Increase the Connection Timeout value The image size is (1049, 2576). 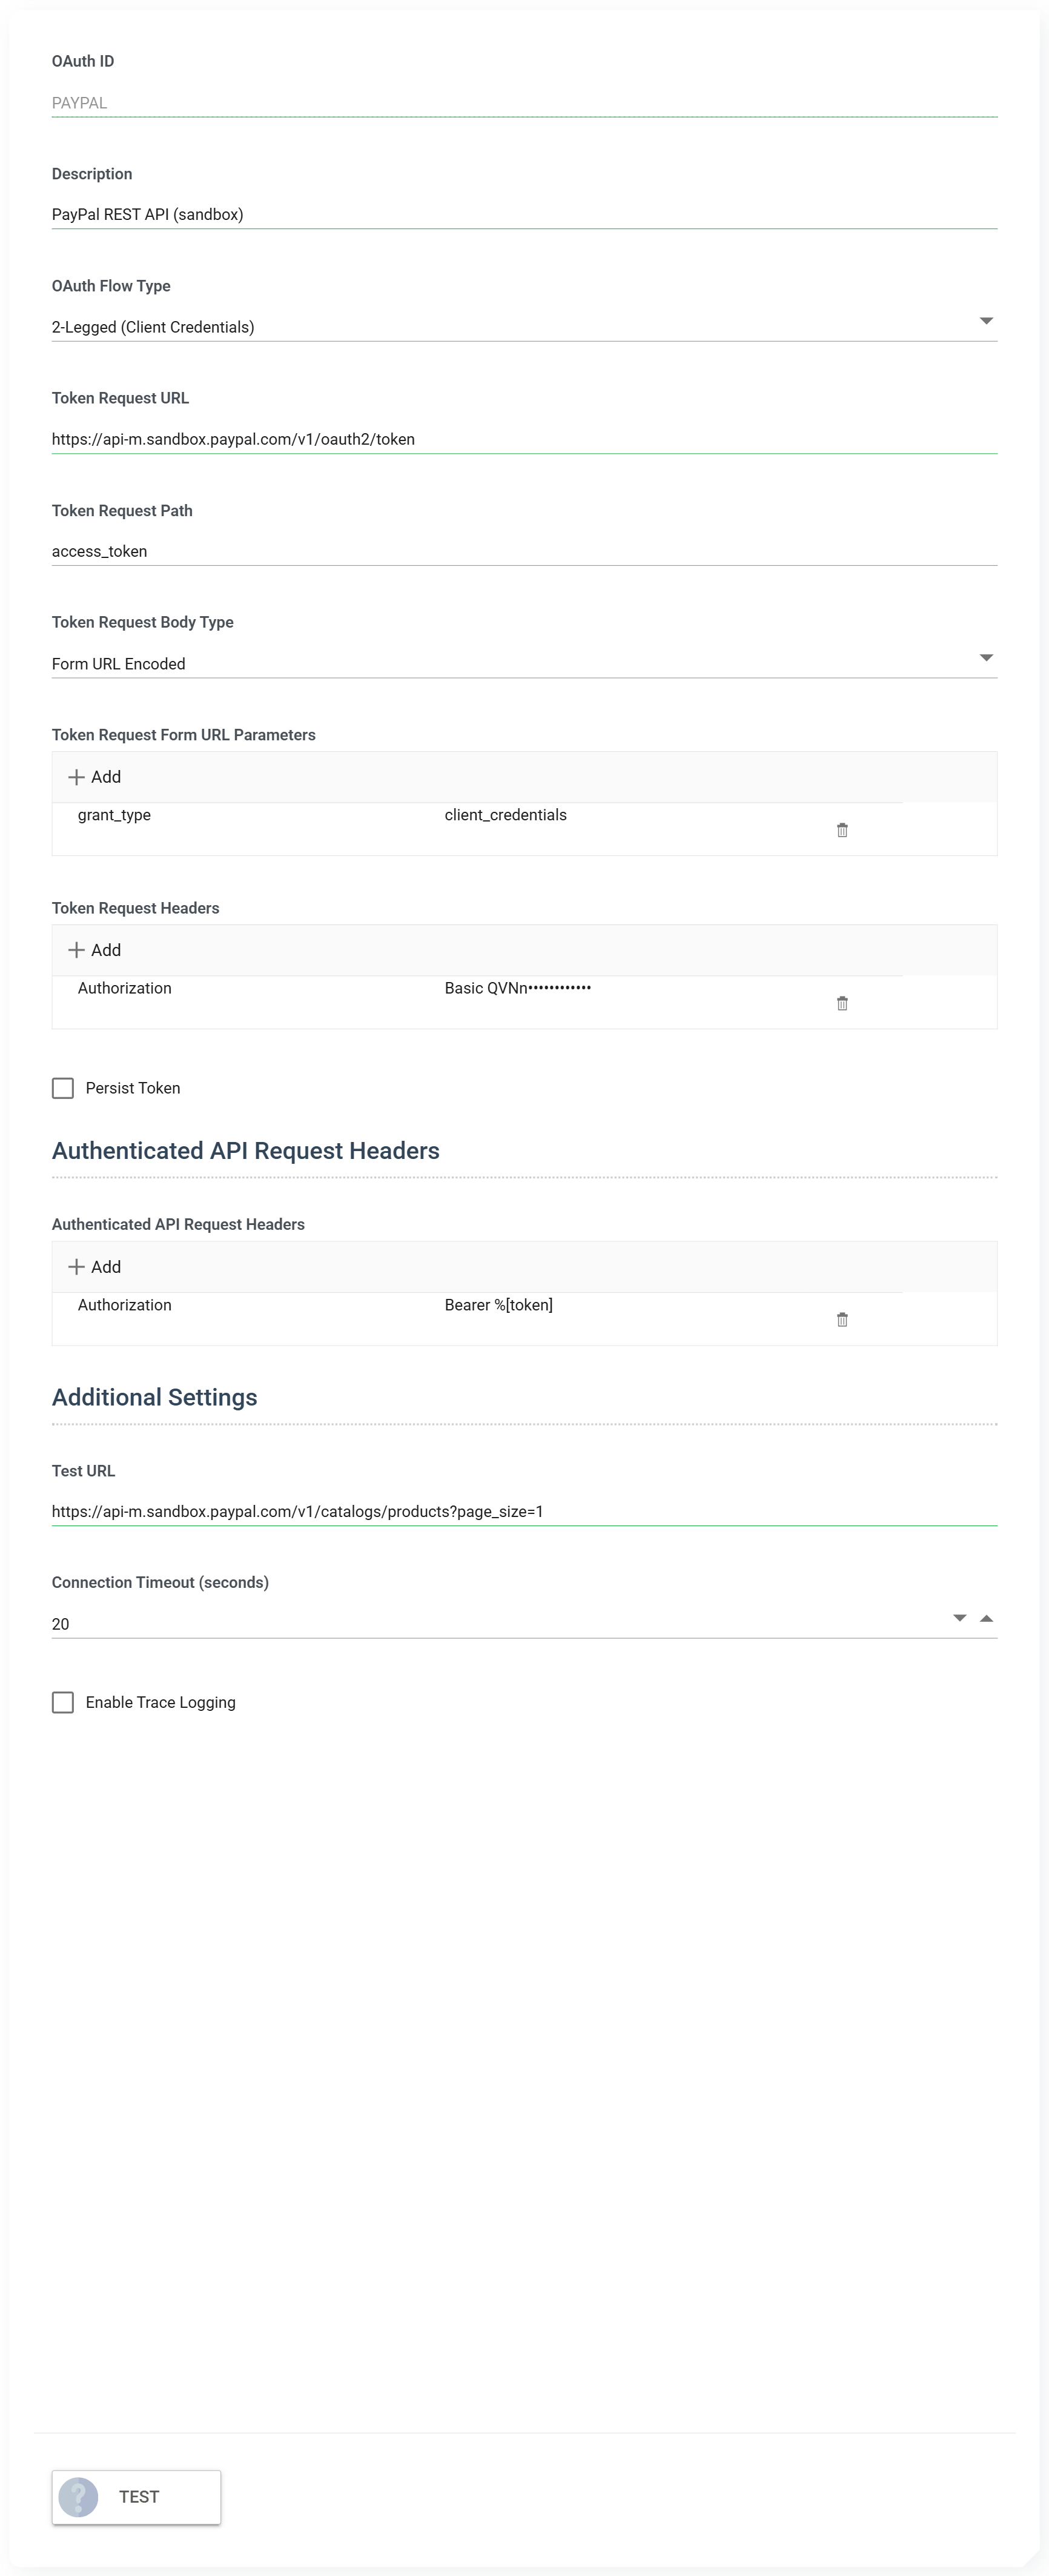tap(987, 1618)
